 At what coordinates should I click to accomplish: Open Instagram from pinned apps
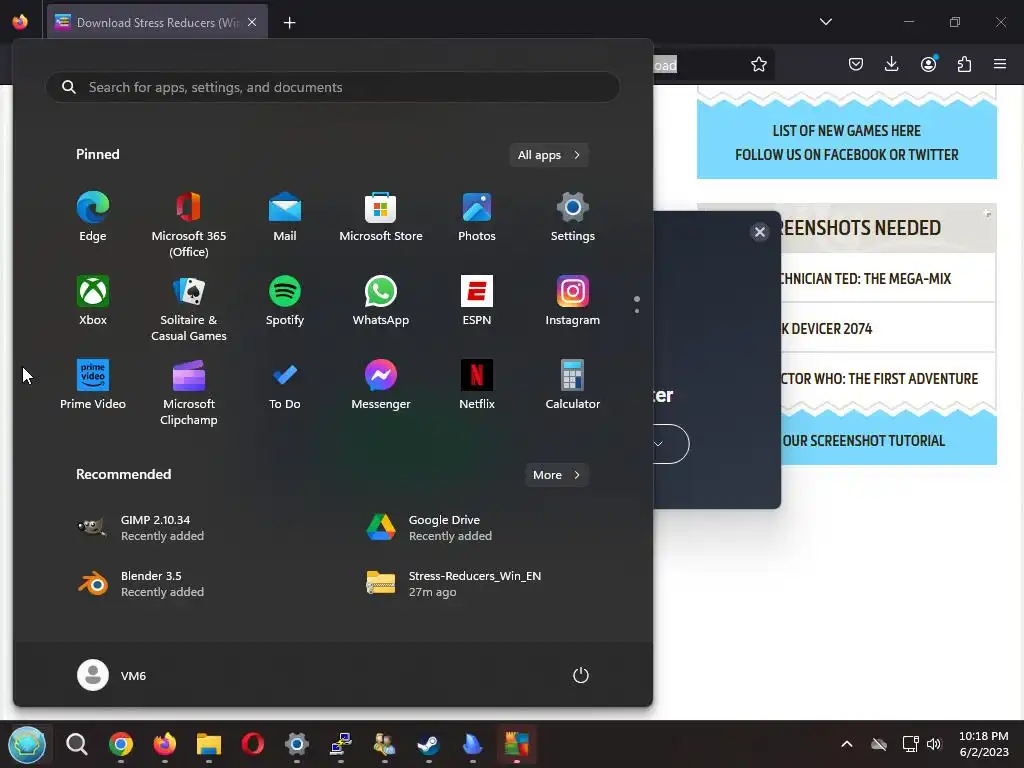point(573,300)
